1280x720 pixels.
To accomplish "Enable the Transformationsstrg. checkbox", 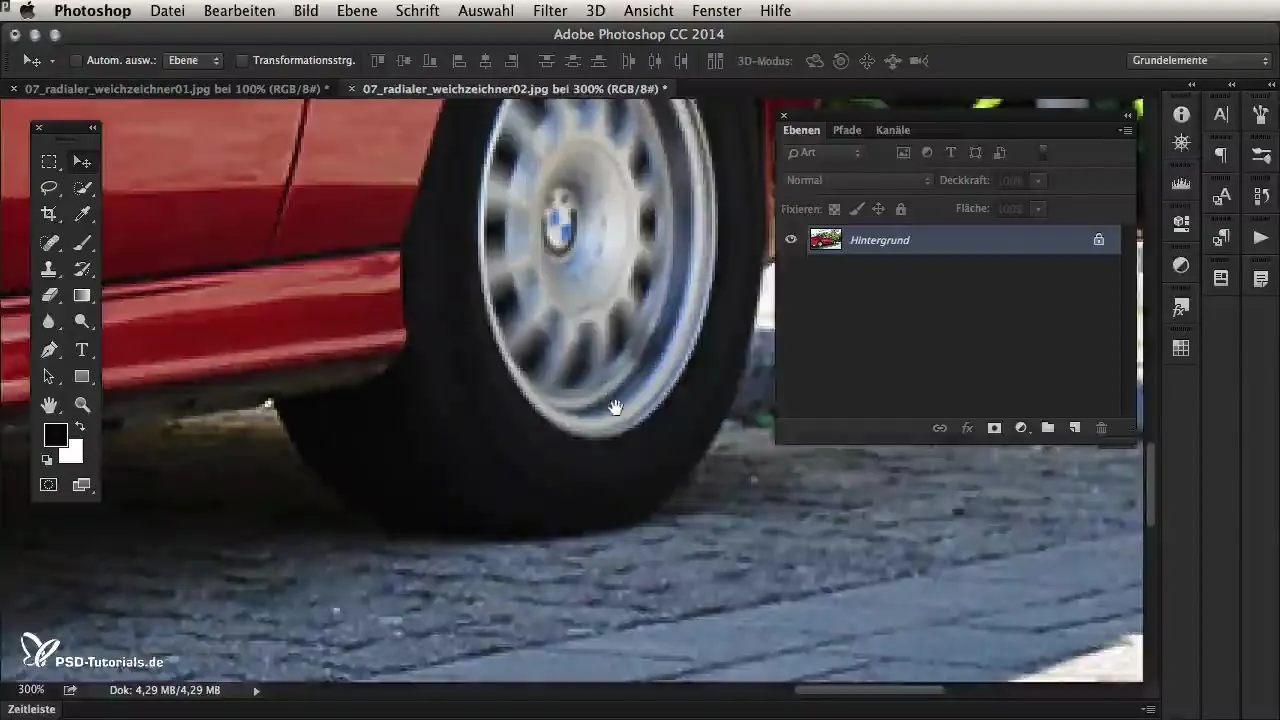I will [242, 61].
